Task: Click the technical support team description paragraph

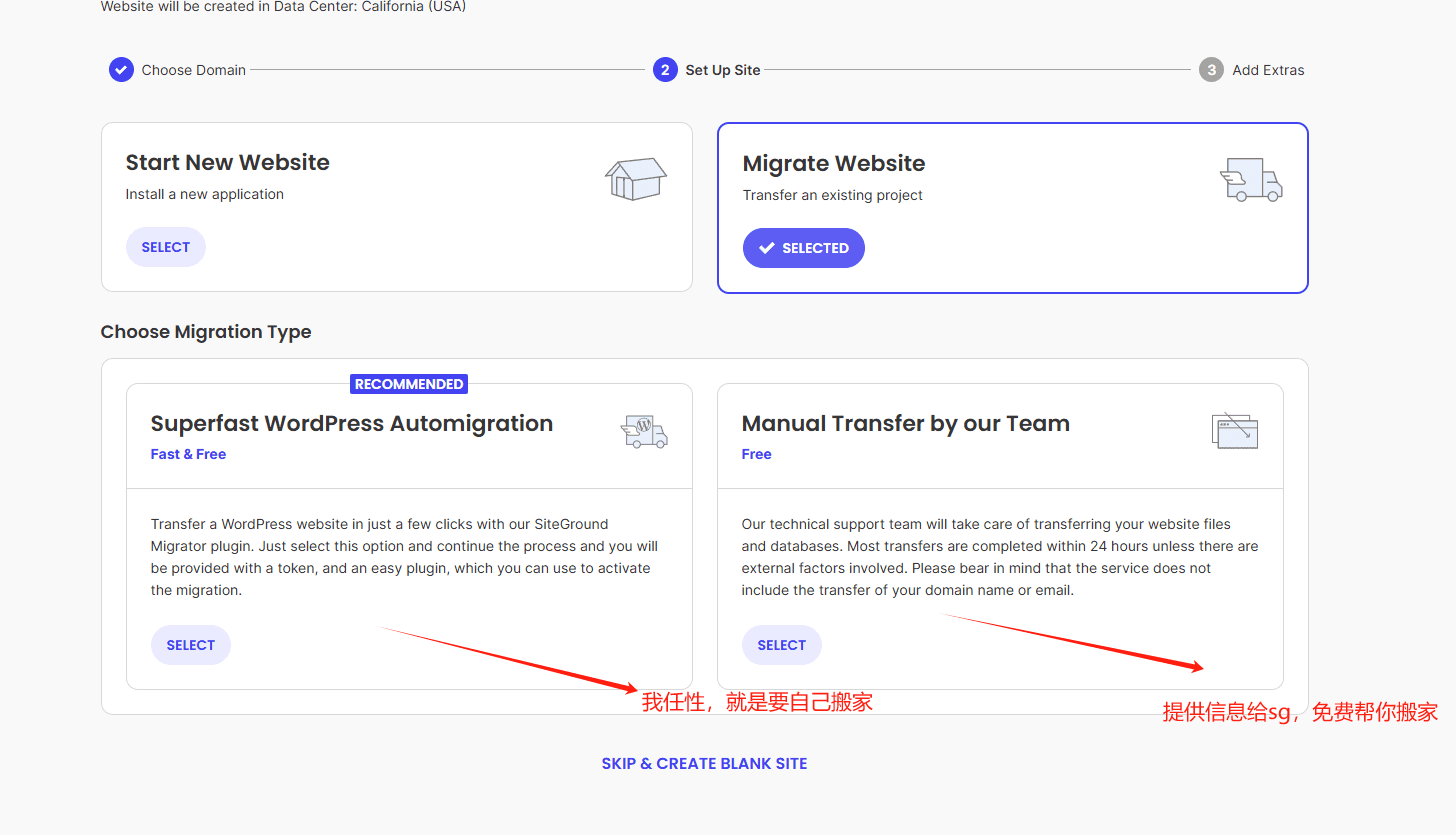Action: coord(1000,557)
